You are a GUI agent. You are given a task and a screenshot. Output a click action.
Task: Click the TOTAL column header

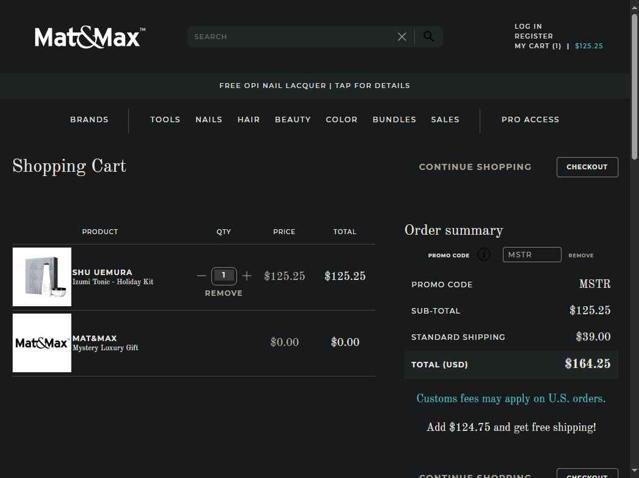[x=345, y=231]
